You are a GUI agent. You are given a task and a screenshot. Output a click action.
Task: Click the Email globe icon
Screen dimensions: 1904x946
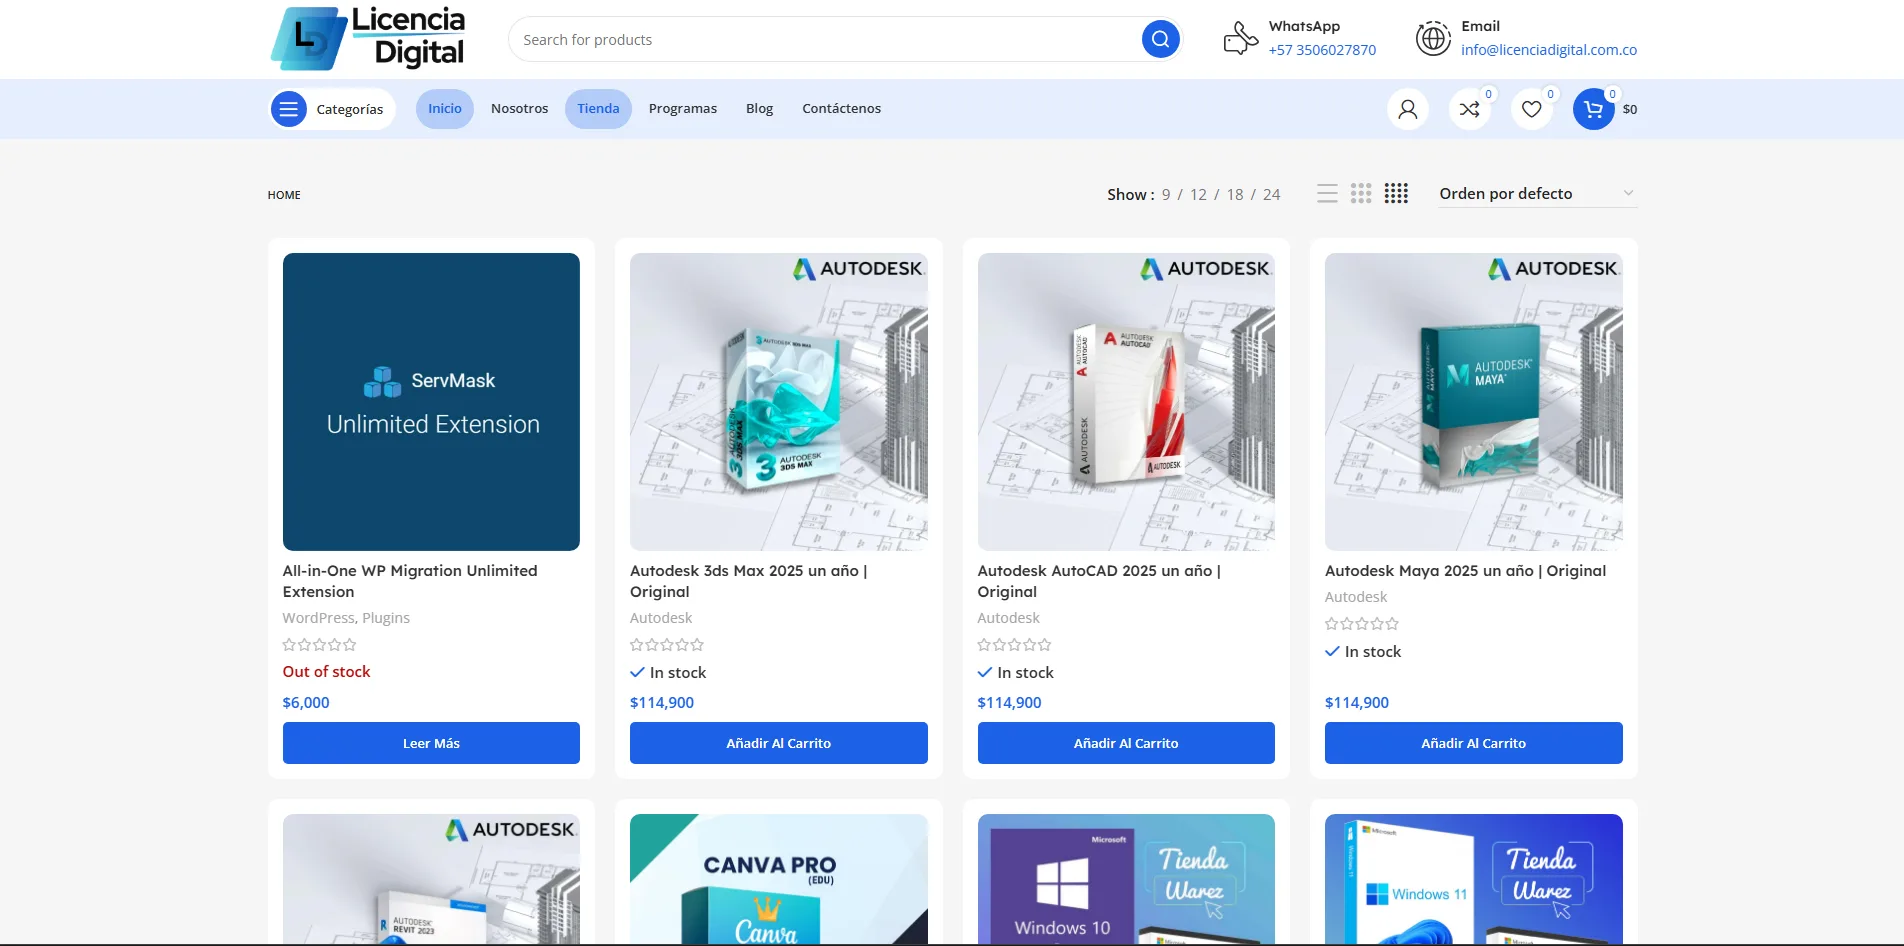(x=1433, y=39)
